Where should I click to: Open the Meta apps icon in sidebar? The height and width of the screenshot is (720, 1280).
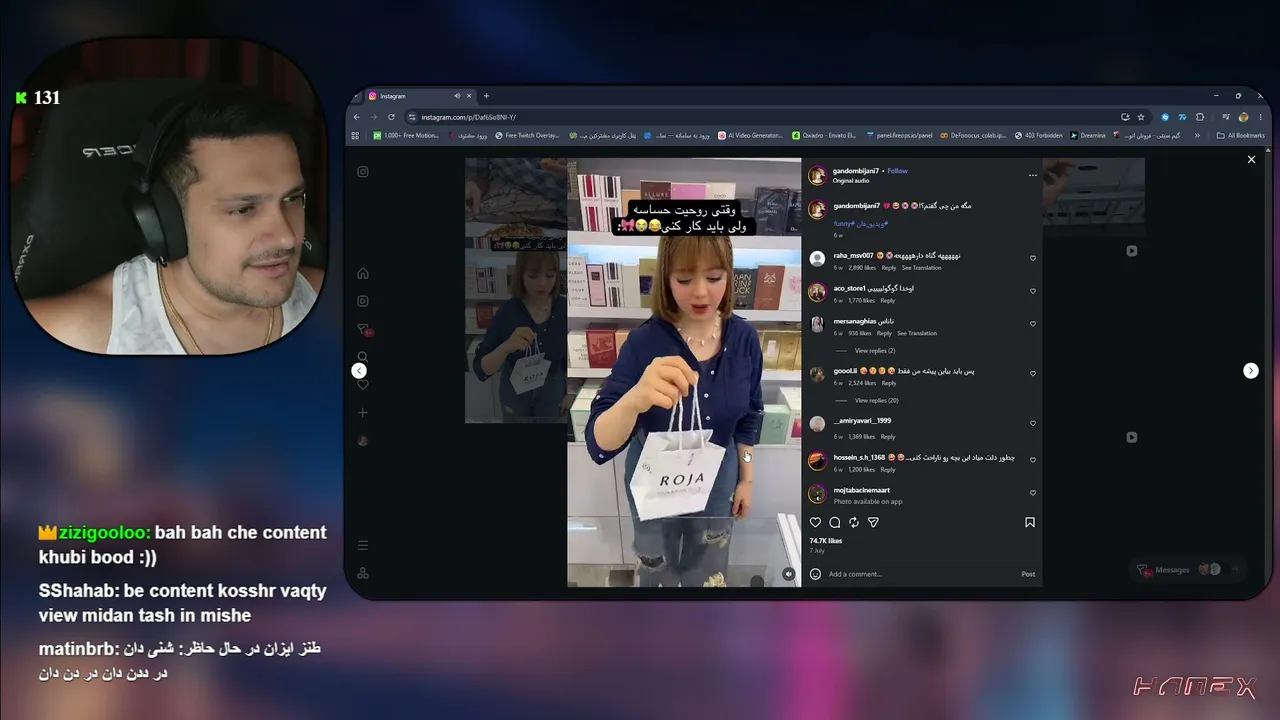[x=363, y=573]
